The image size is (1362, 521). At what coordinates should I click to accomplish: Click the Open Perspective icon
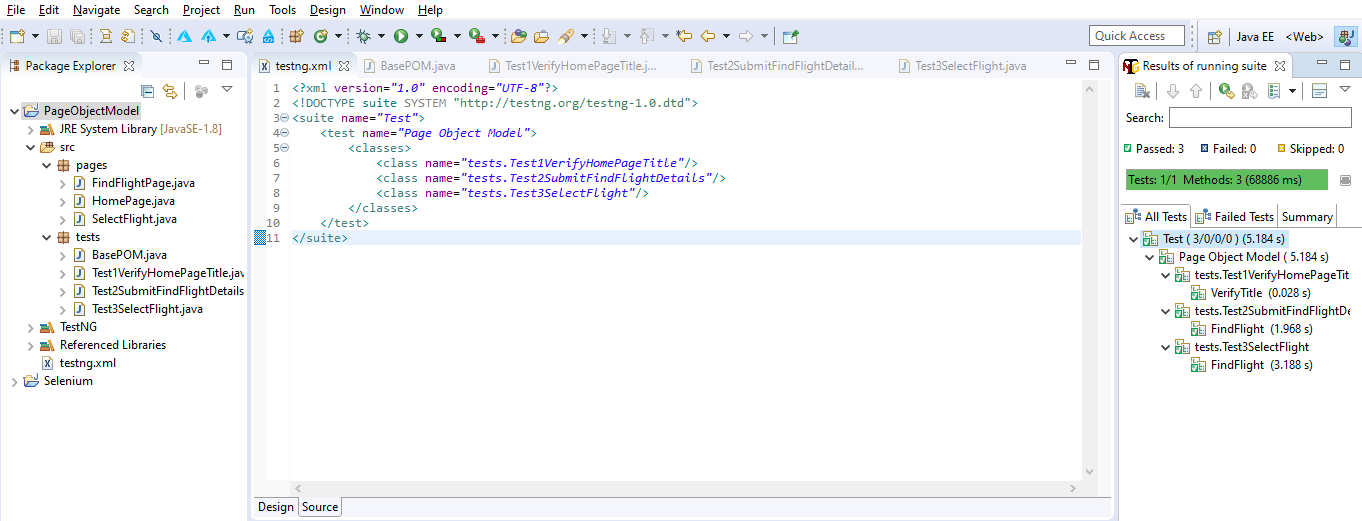(1214, 36)
